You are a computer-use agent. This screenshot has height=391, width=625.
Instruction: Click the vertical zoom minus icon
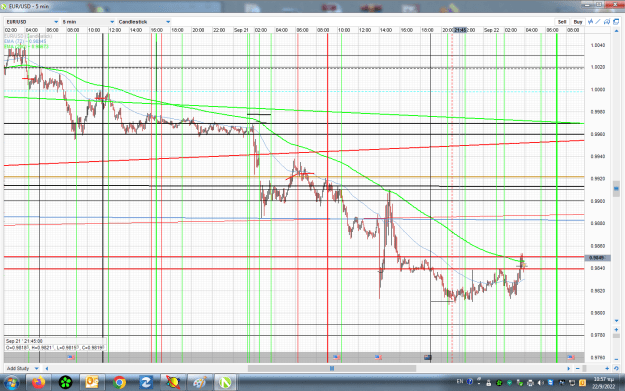point(616,360)
